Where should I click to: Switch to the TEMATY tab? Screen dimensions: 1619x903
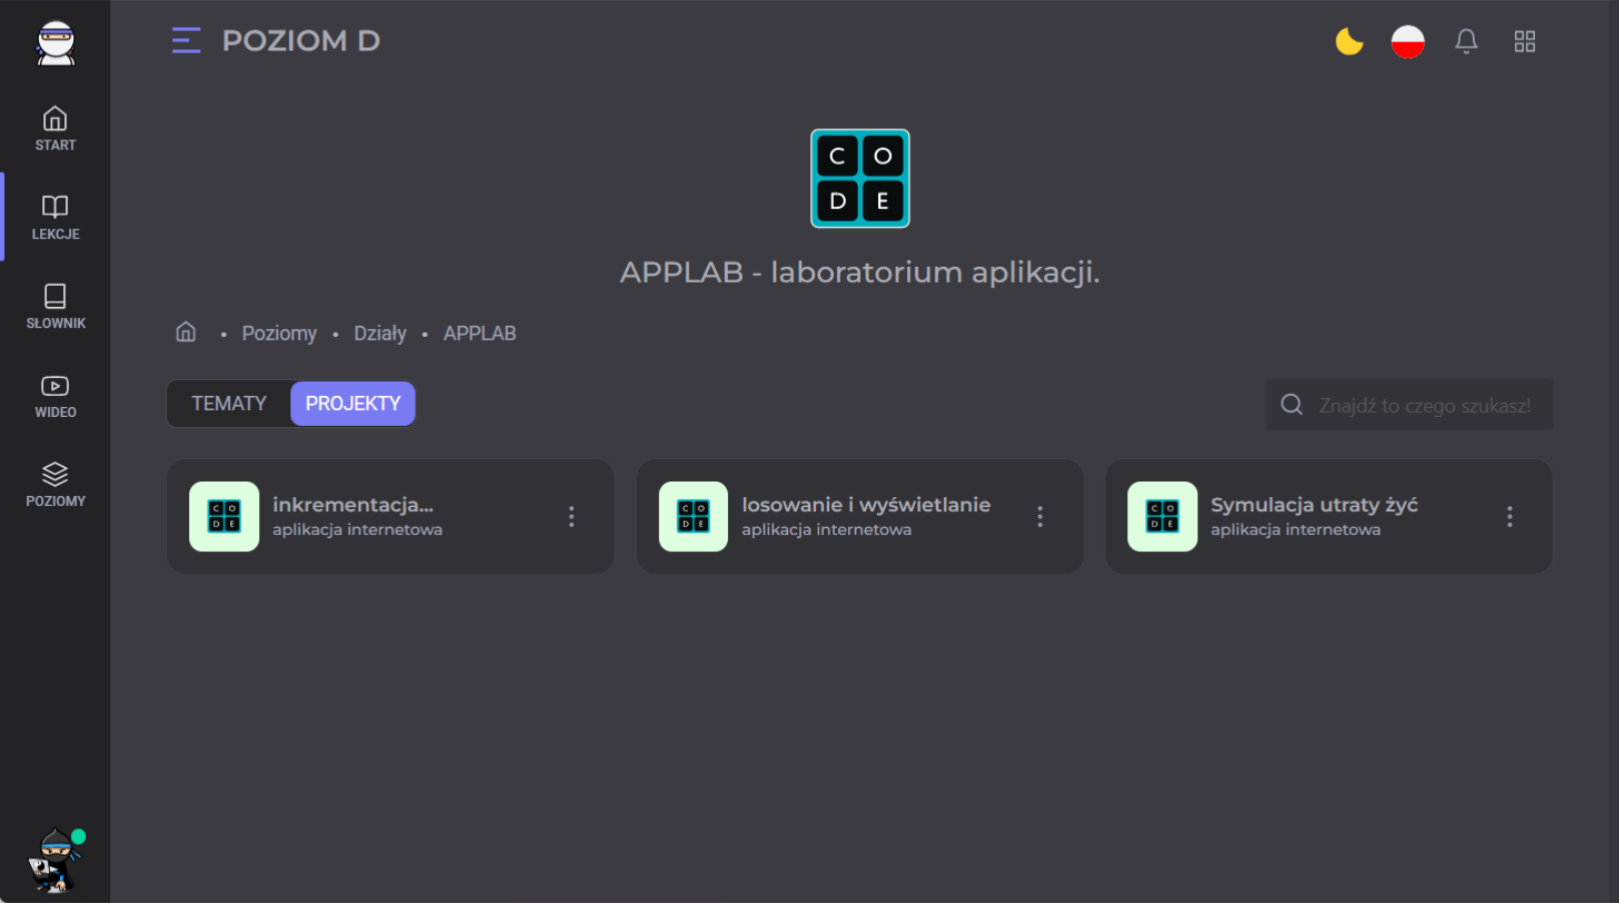coord(229,404)
